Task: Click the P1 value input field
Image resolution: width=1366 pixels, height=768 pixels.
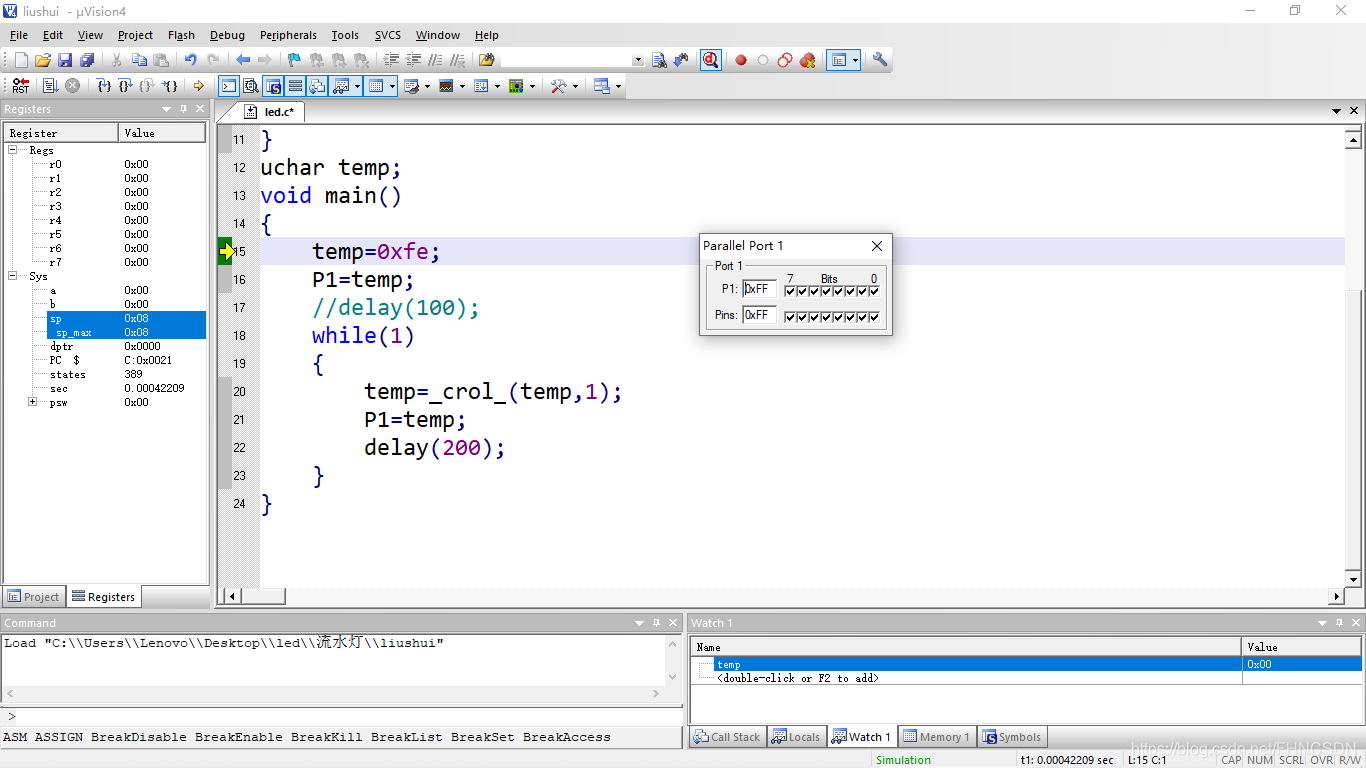Action: 759,289
